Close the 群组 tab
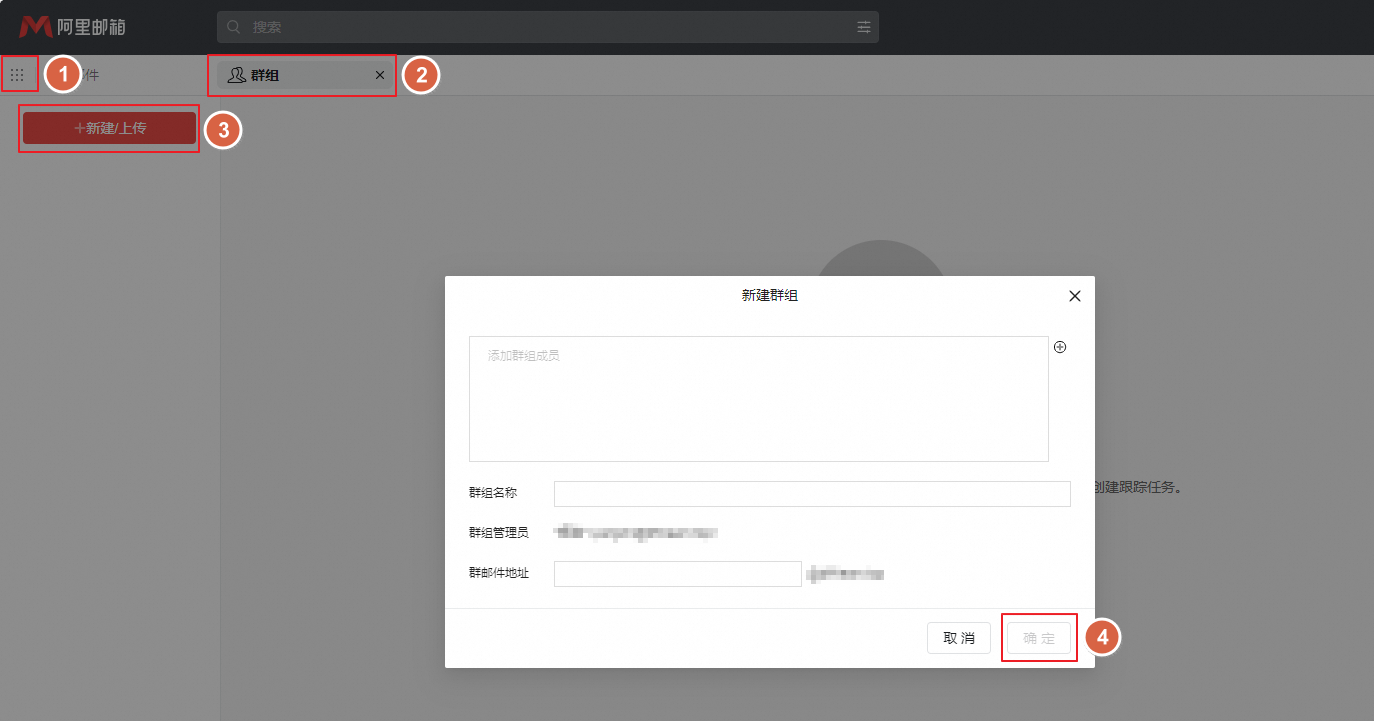Viewport: 1374px width, 721px height. coord(379,75)
